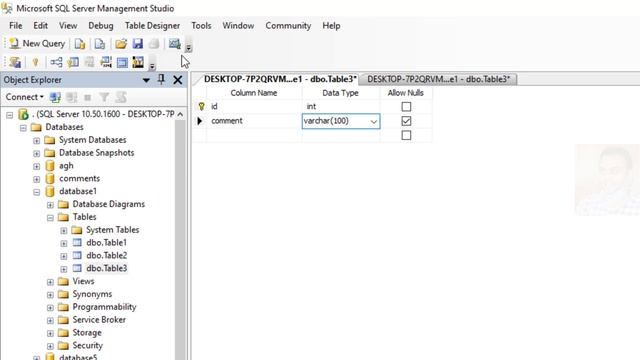Toggle Allow Nulls for the id column
This screenshot has width=640, height=360.
pyautogui.click(x=406, y=107)
